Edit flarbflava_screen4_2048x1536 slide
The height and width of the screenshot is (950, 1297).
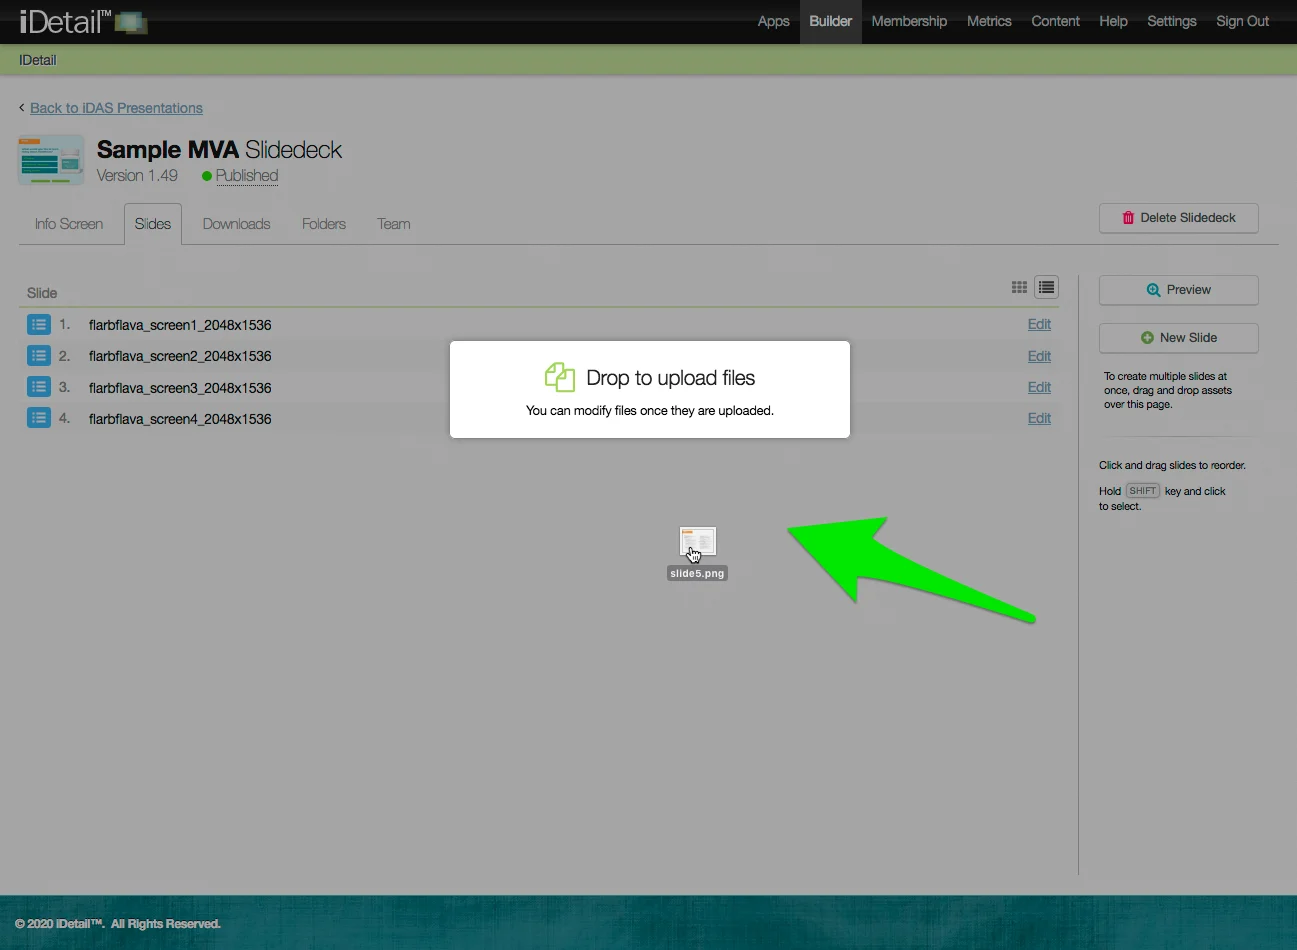click(x=1039, y=418)
